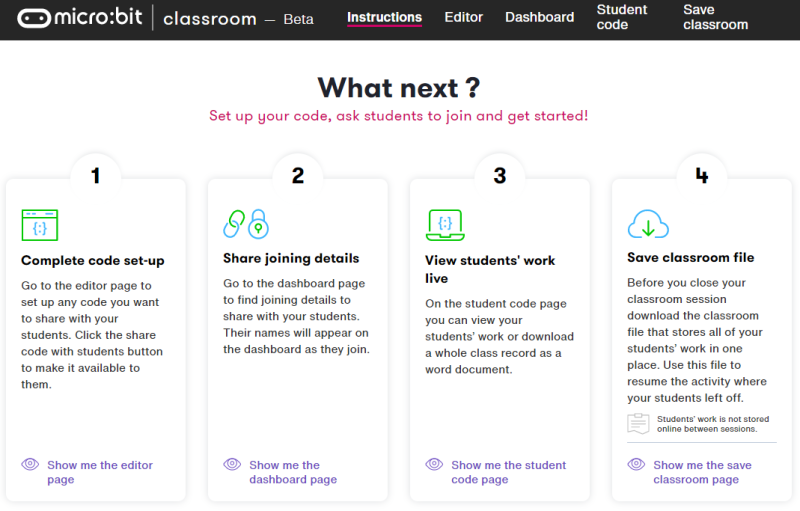Click the eye icon beside student code page link
Screen dimensions: 800x511
434,464
